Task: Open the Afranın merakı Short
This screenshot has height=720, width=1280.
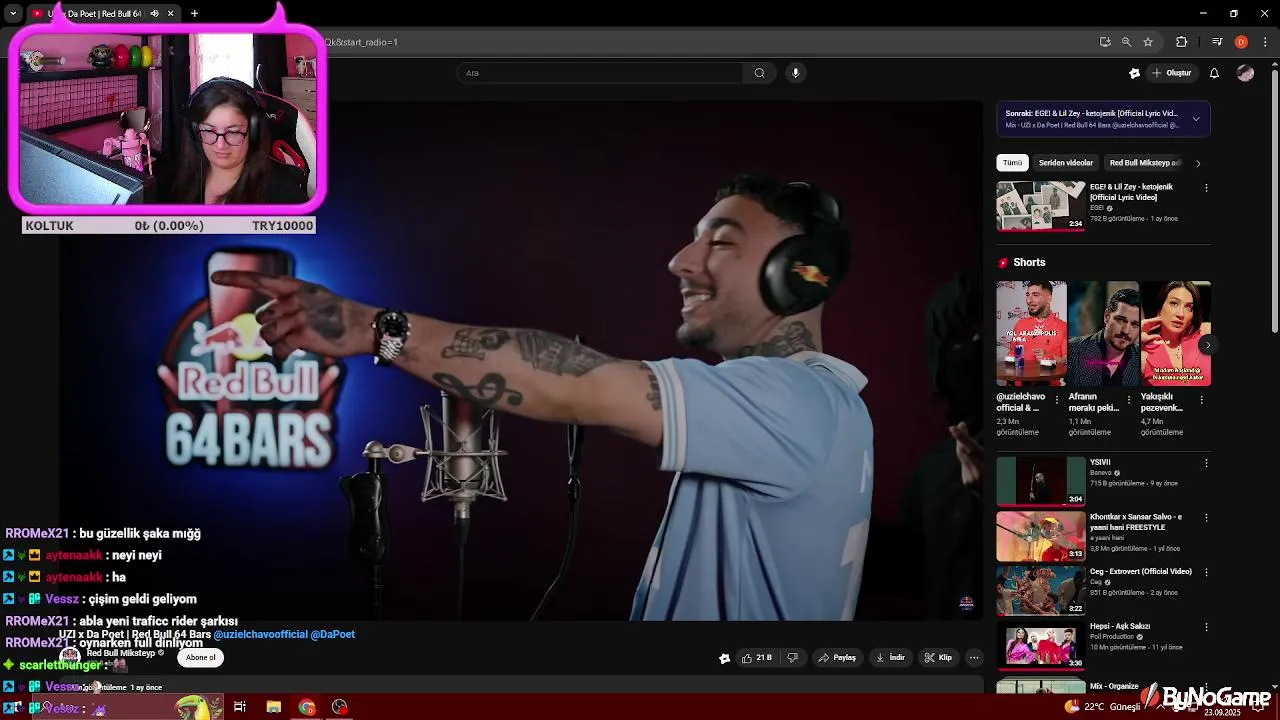Action: [1103, 334]
